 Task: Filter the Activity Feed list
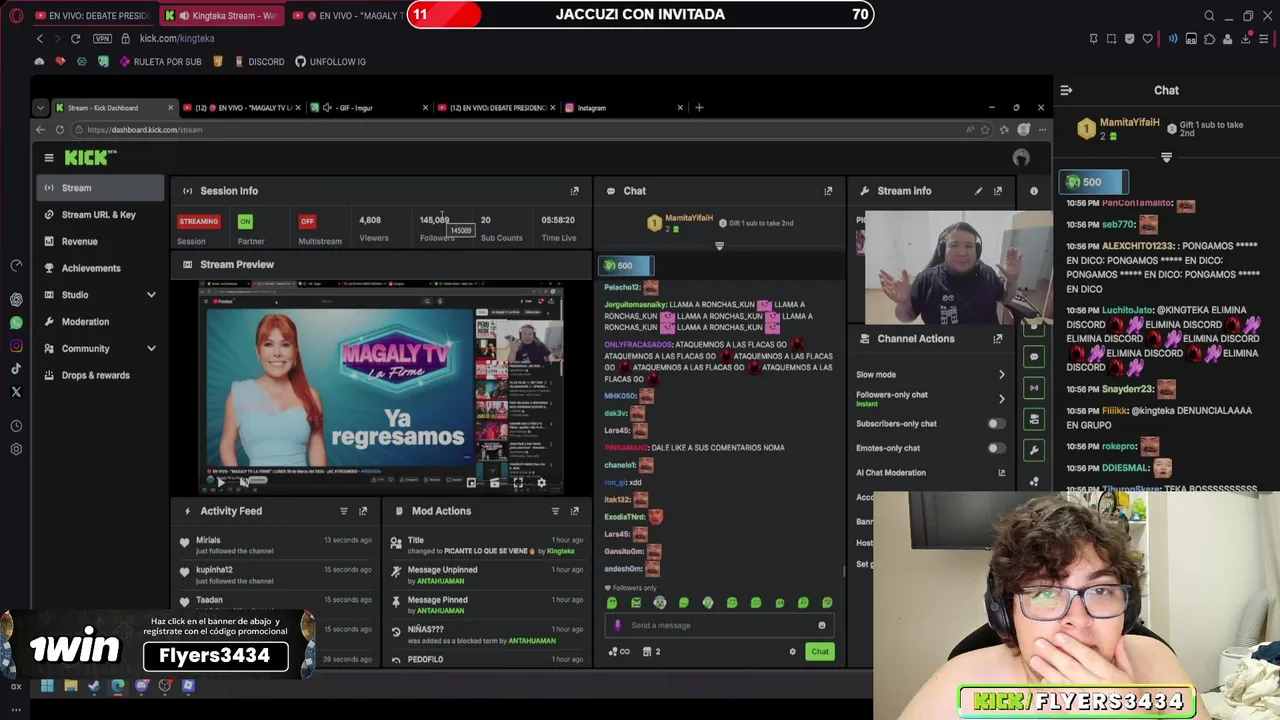point(343,511)
